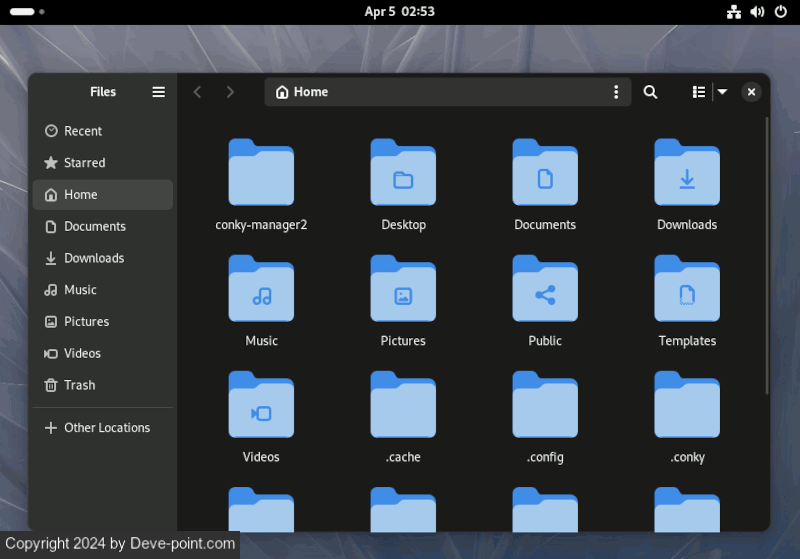Open the system volume indicator
The height and width of the screenshot is (559, 800).
[x=757, y=12]
